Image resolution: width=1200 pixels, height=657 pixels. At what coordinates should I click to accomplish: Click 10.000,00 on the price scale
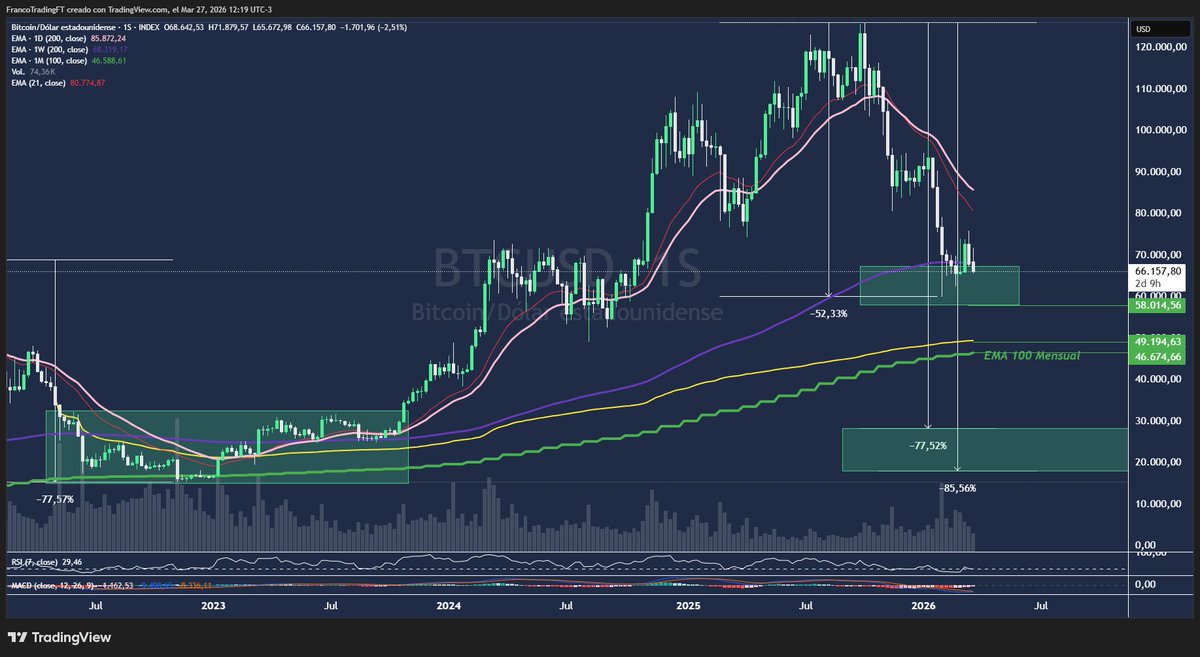(x=1157, y=504)
